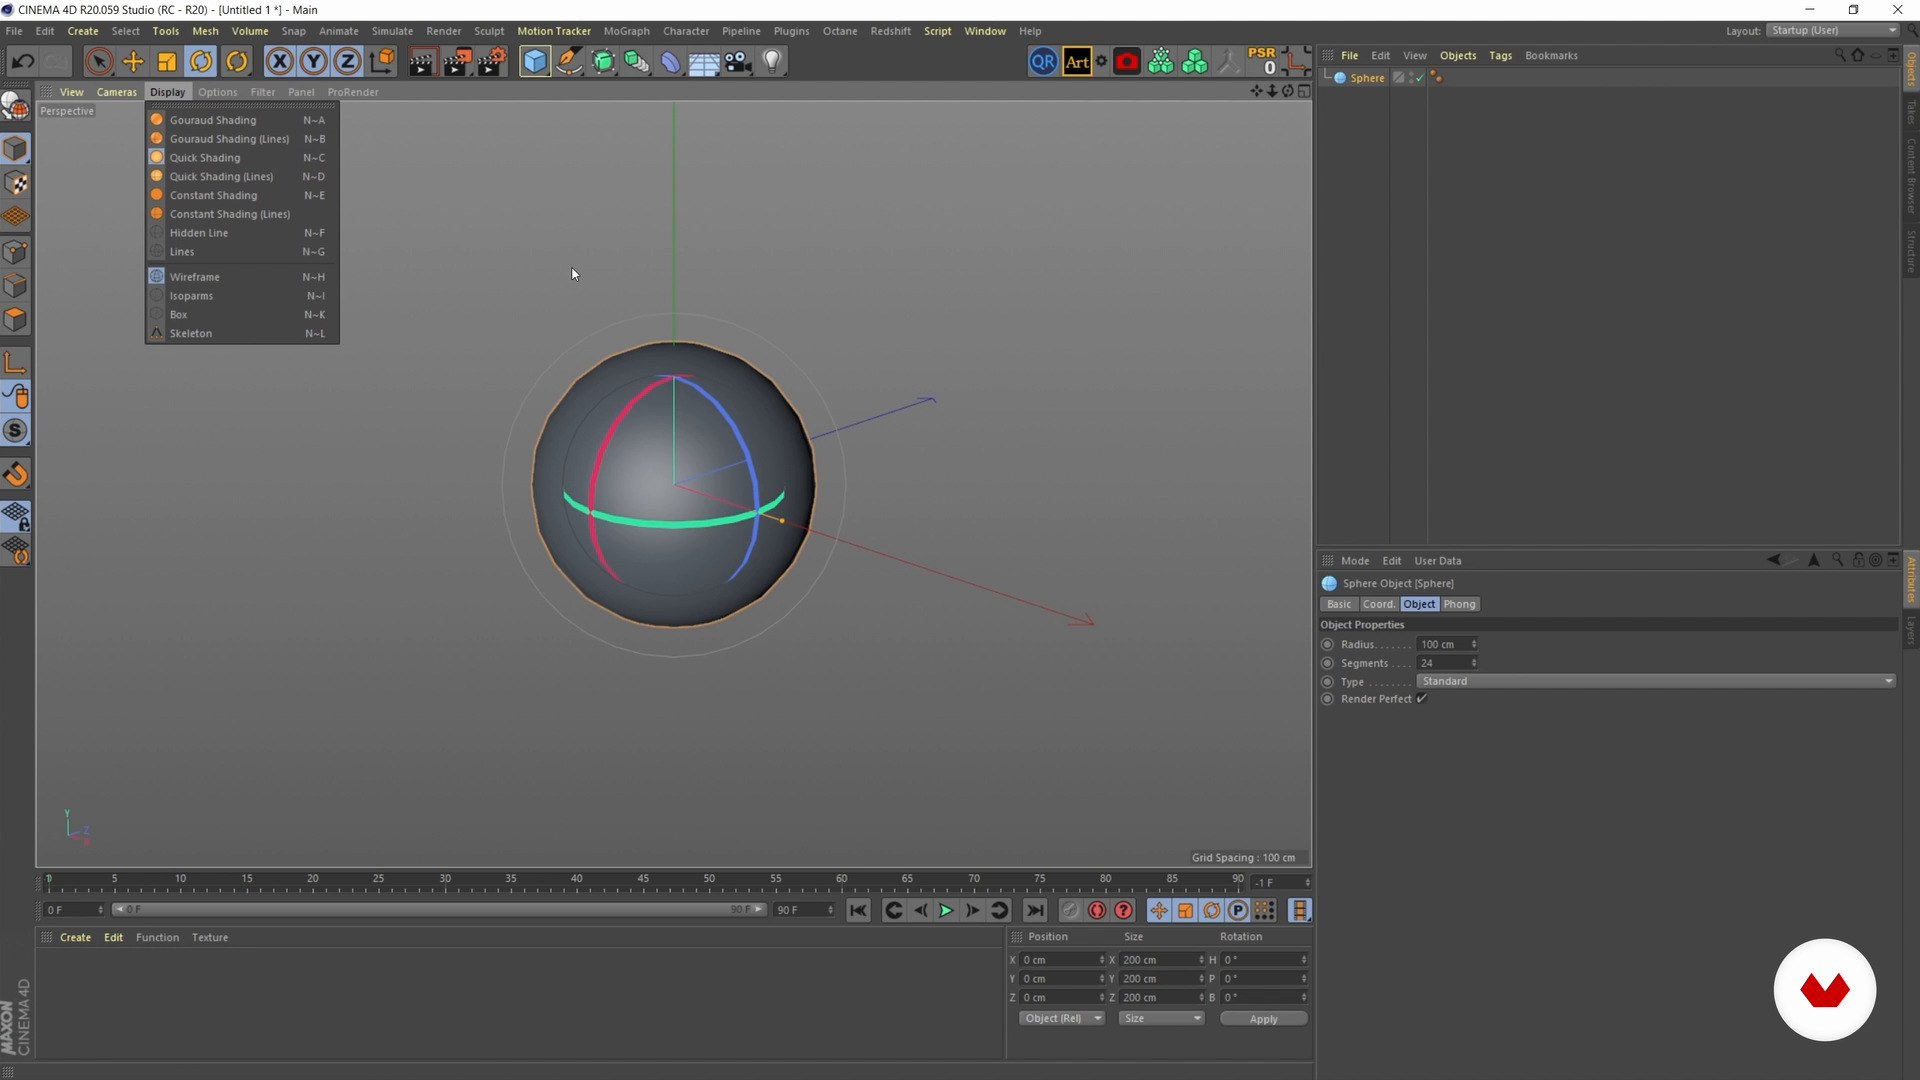1920x1080 pixels.
Task: Toggle Z axis lock
Action: tap(347, 62)
